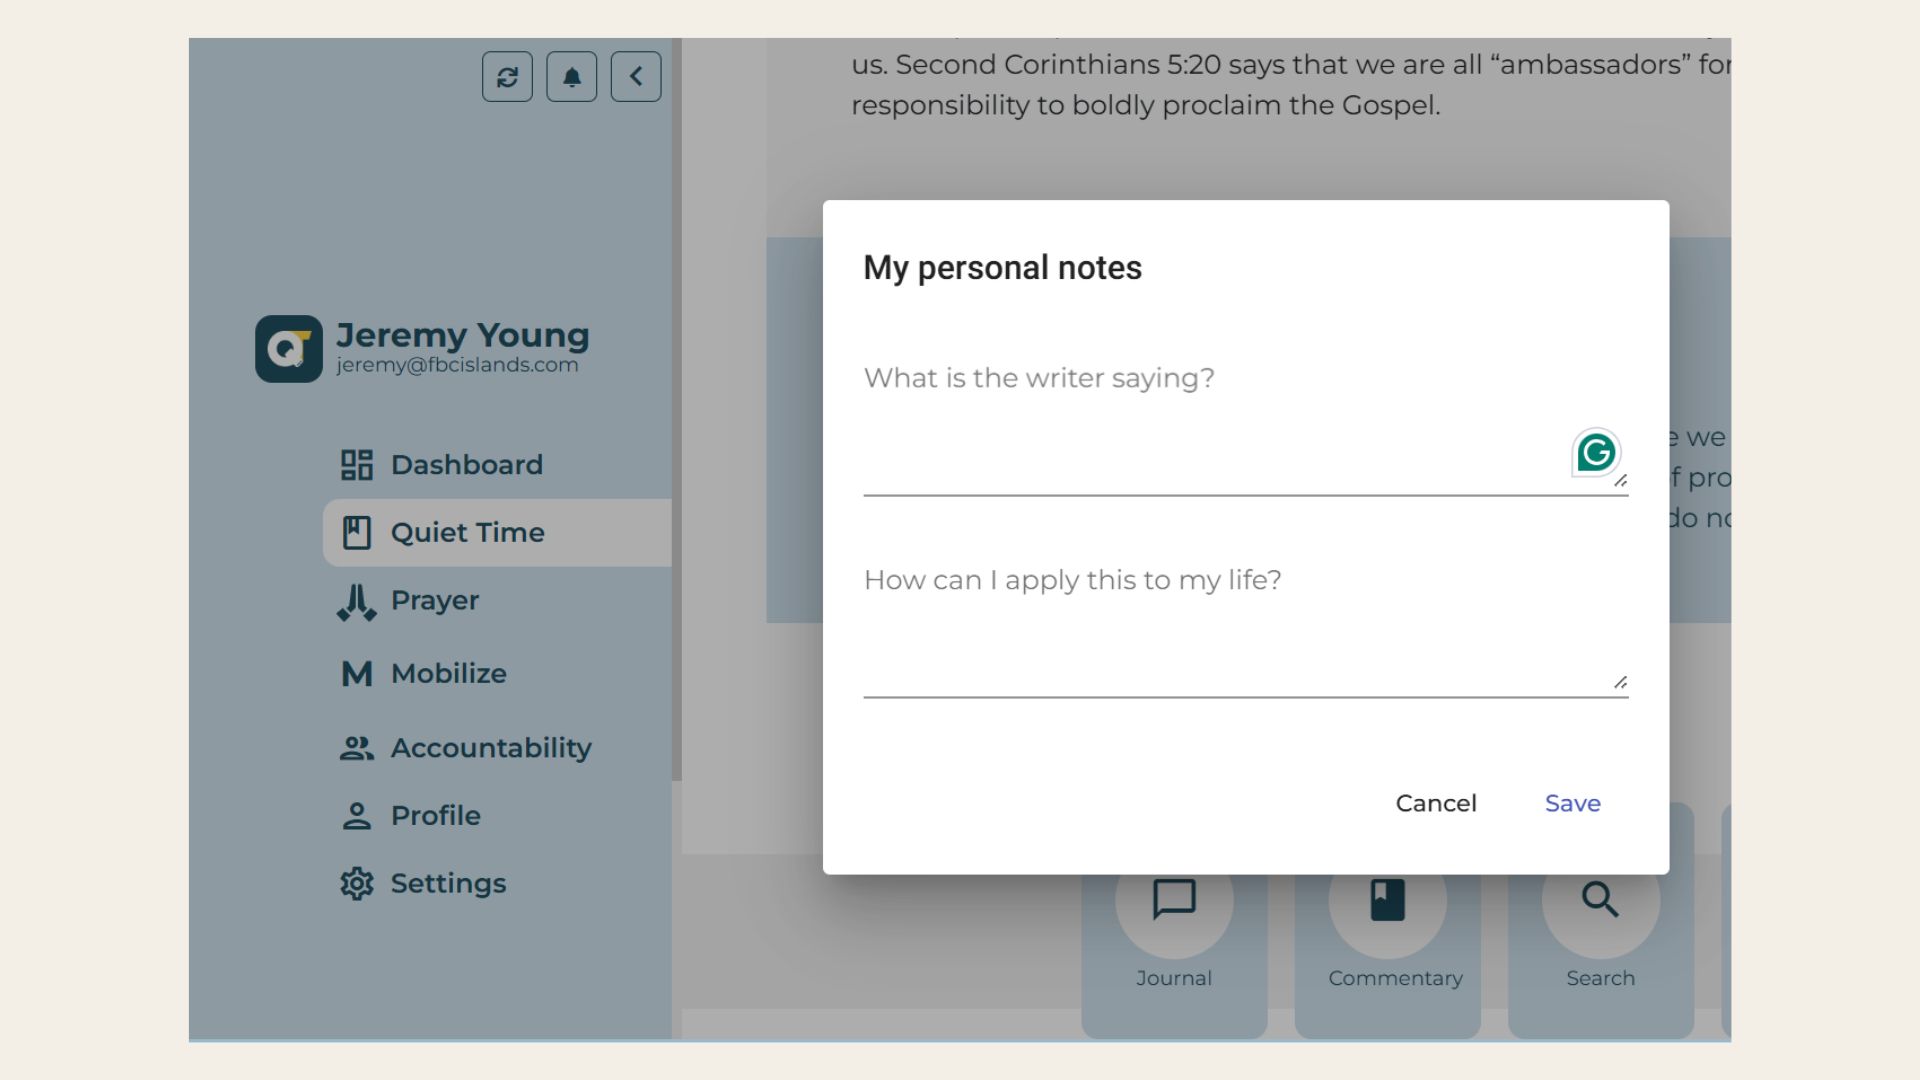This screenshot has height=1080, width=1920.
Task: Click the Grammarly icon in notes field
Action: (1595, 453)
